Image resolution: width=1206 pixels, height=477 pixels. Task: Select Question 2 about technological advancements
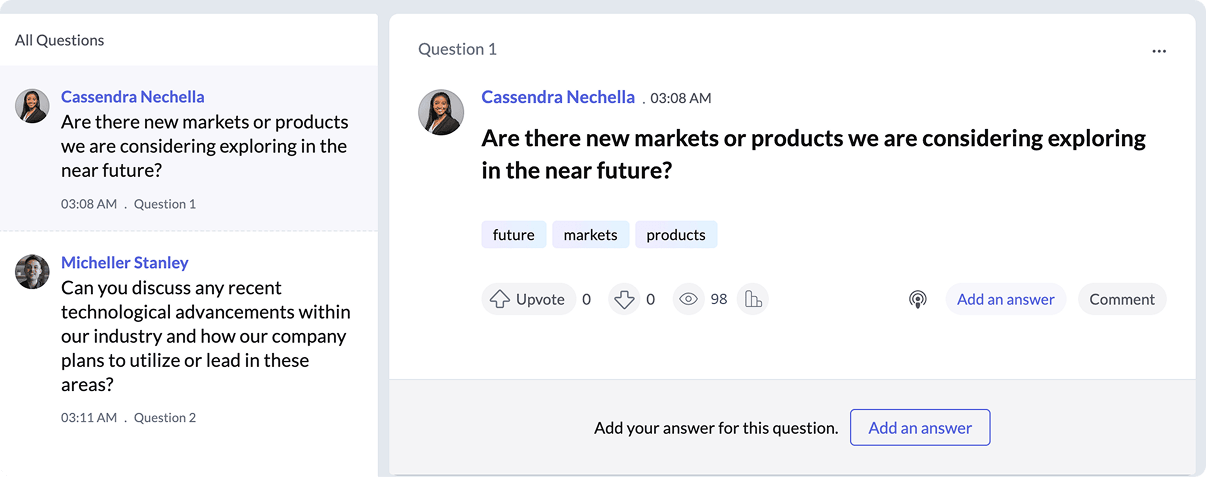[x=205, y=336]
